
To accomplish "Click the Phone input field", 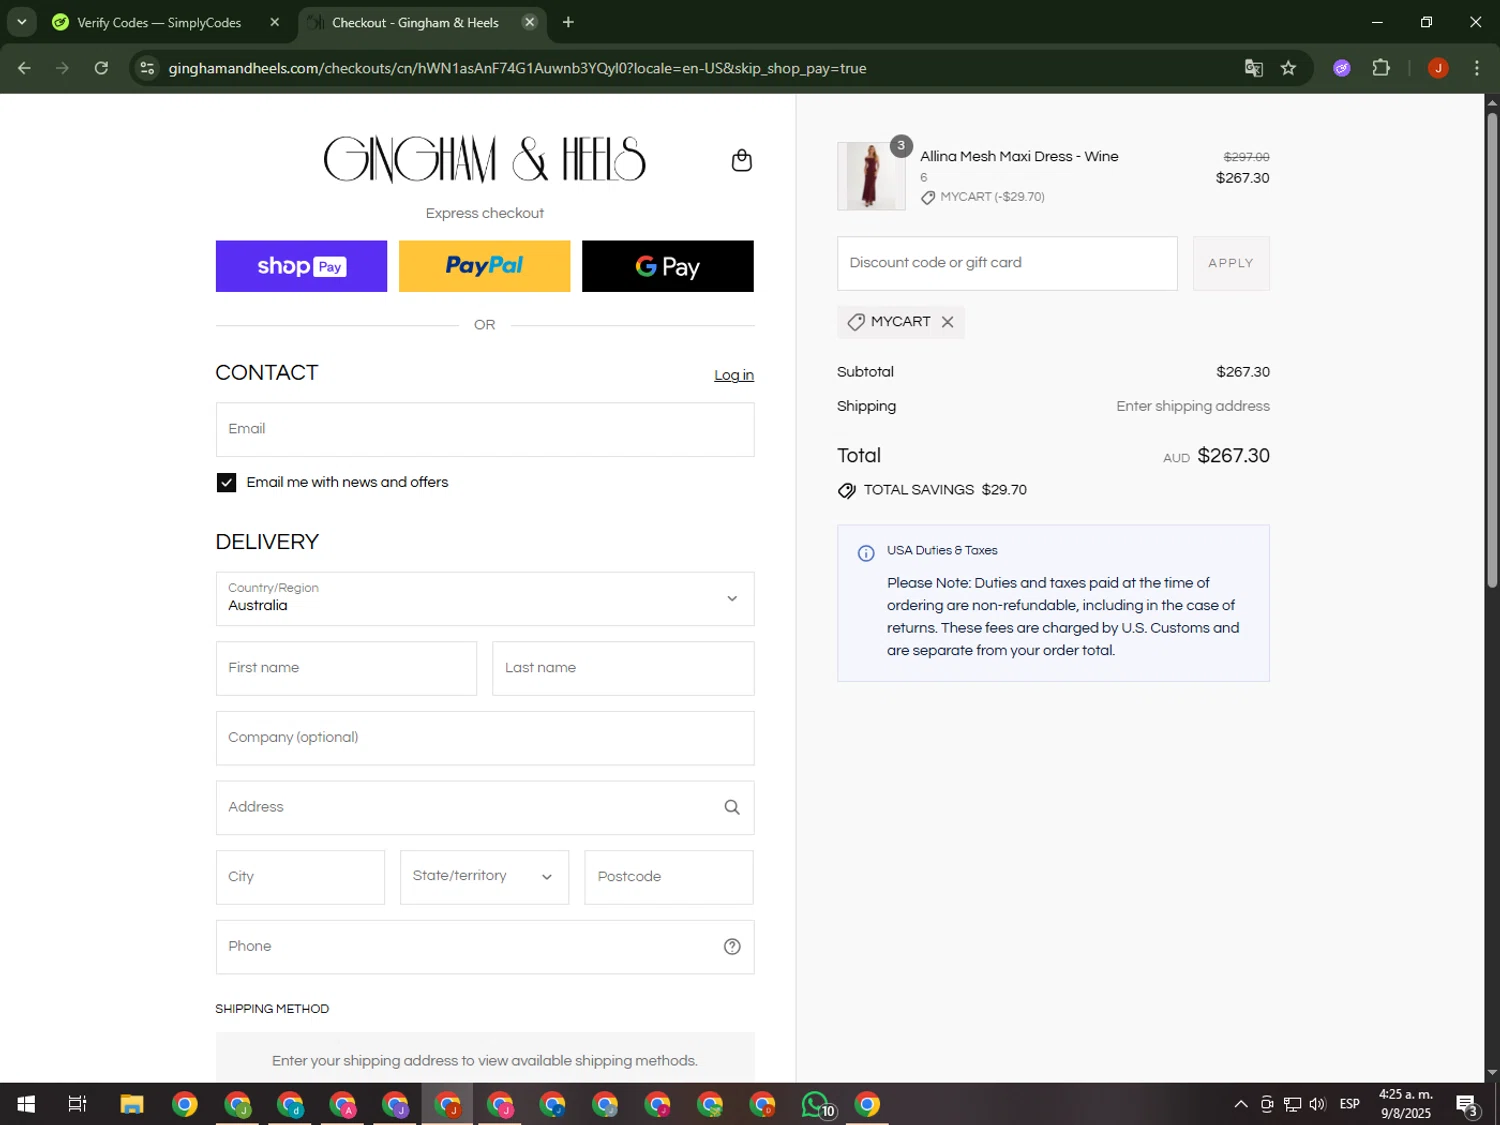I will click(x=485, y=947).
